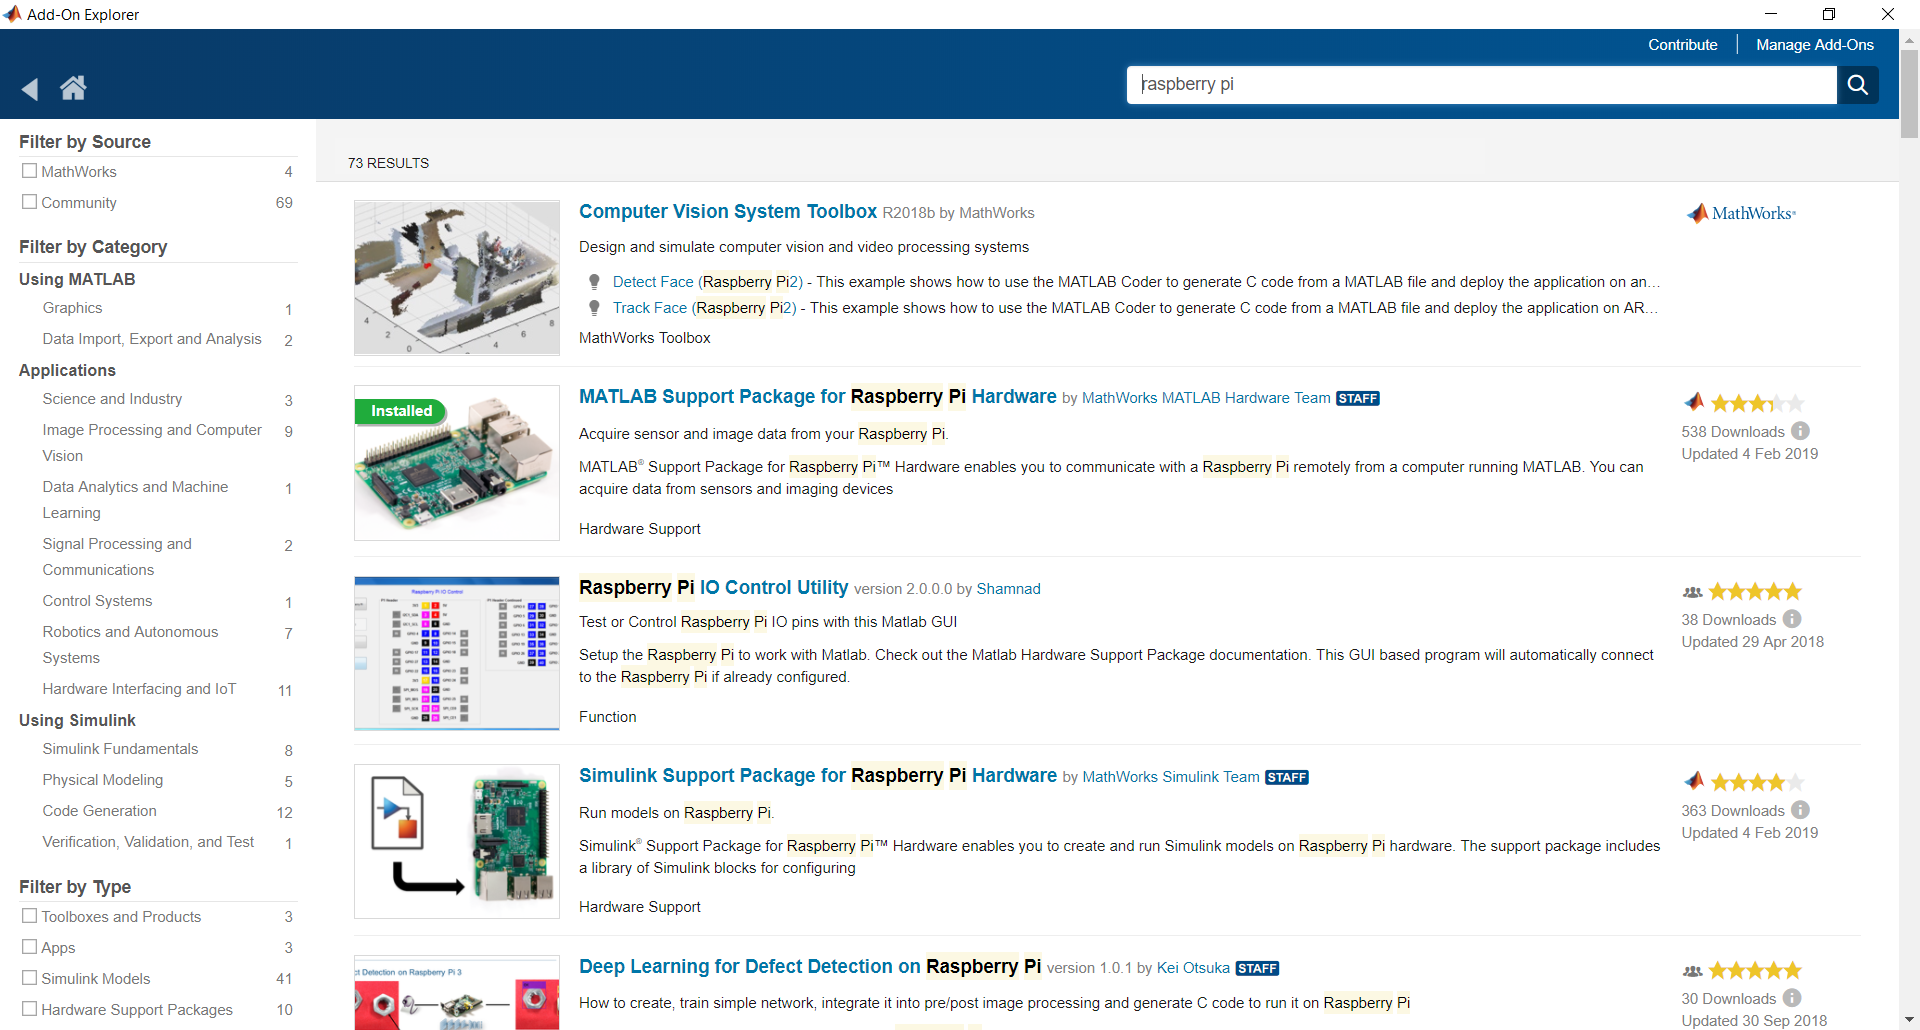This screenshot has height=1030, width=1920.
Task: Filter by Code Generation category
Action: point(99,811)
